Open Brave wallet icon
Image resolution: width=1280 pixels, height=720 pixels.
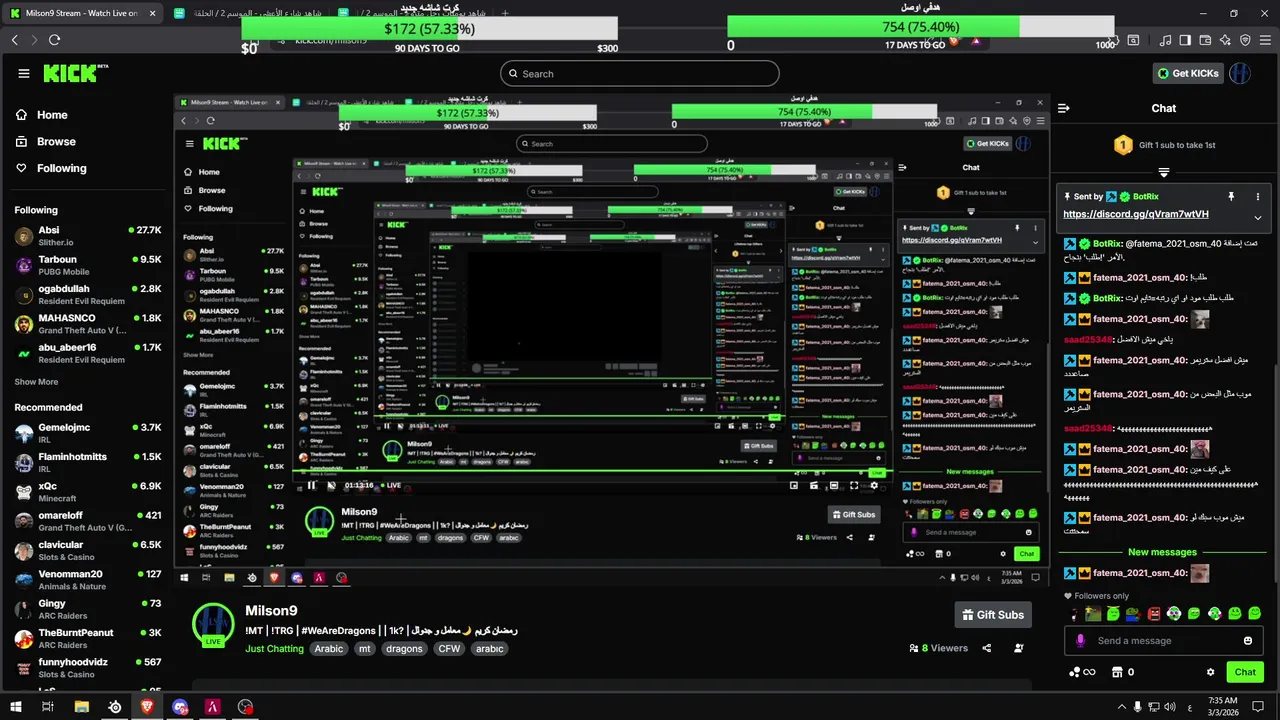[1205, 40]
